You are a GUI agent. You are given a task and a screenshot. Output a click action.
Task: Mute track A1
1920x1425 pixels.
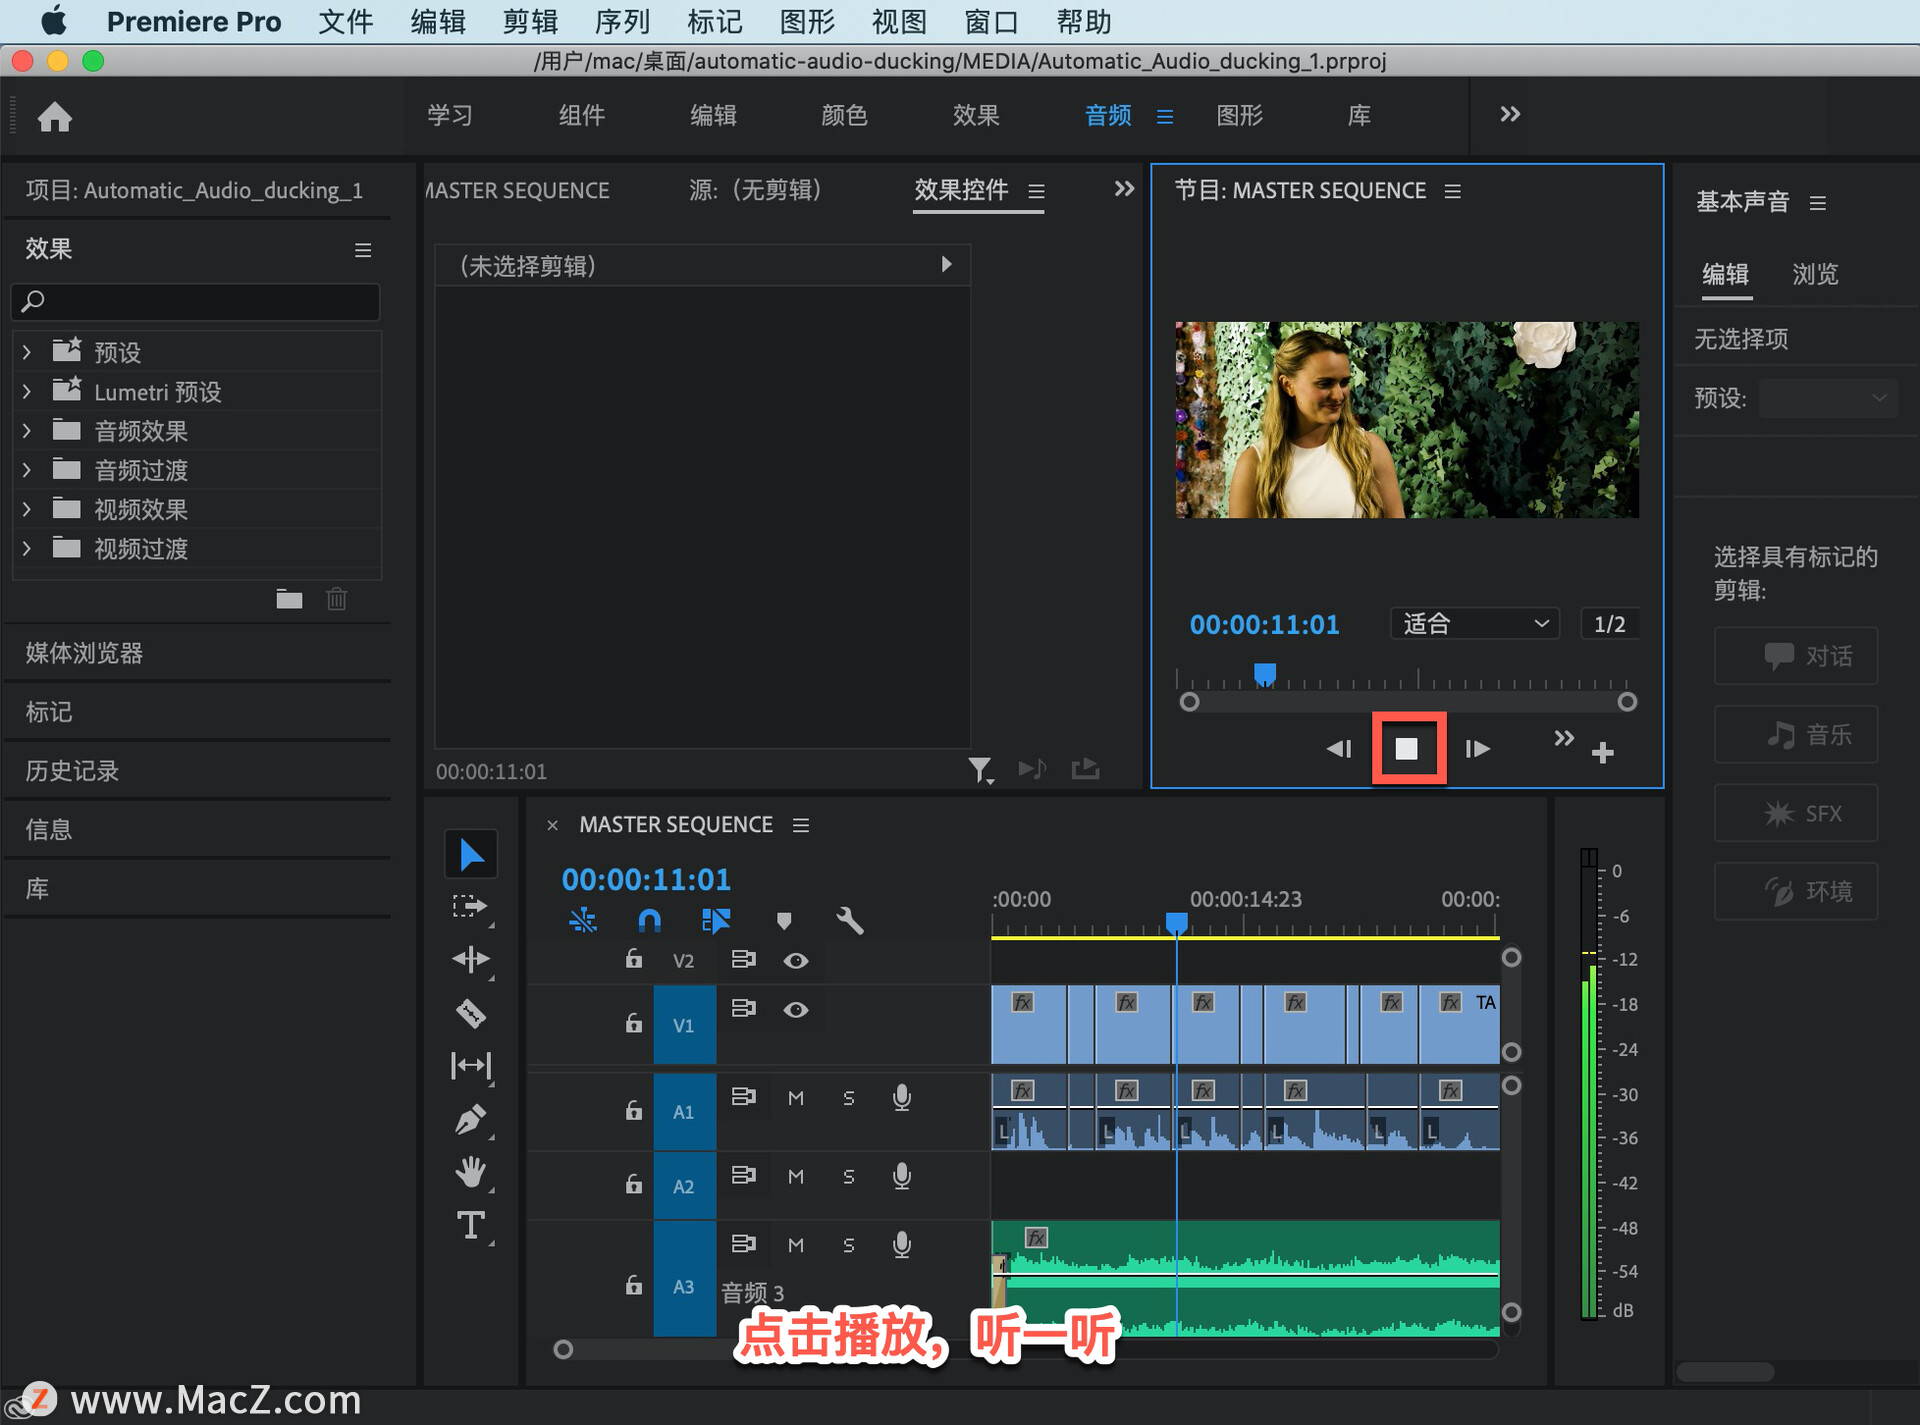[x=796, y=1097]
